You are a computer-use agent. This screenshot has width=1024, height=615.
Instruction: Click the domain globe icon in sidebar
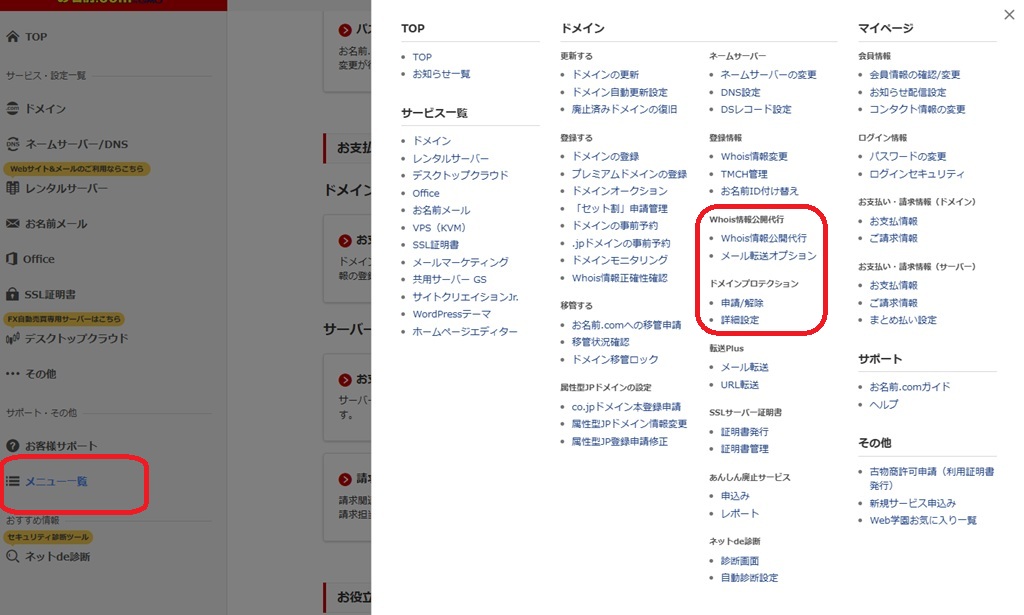(12, 108)
